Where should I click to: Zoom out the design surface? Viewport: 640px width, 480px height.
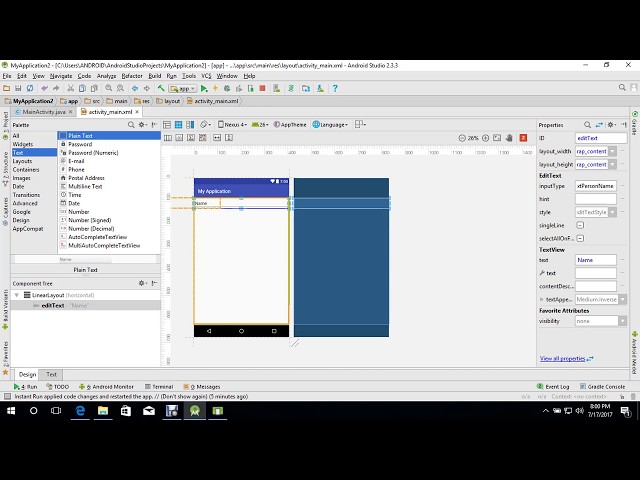coord(462,138)
